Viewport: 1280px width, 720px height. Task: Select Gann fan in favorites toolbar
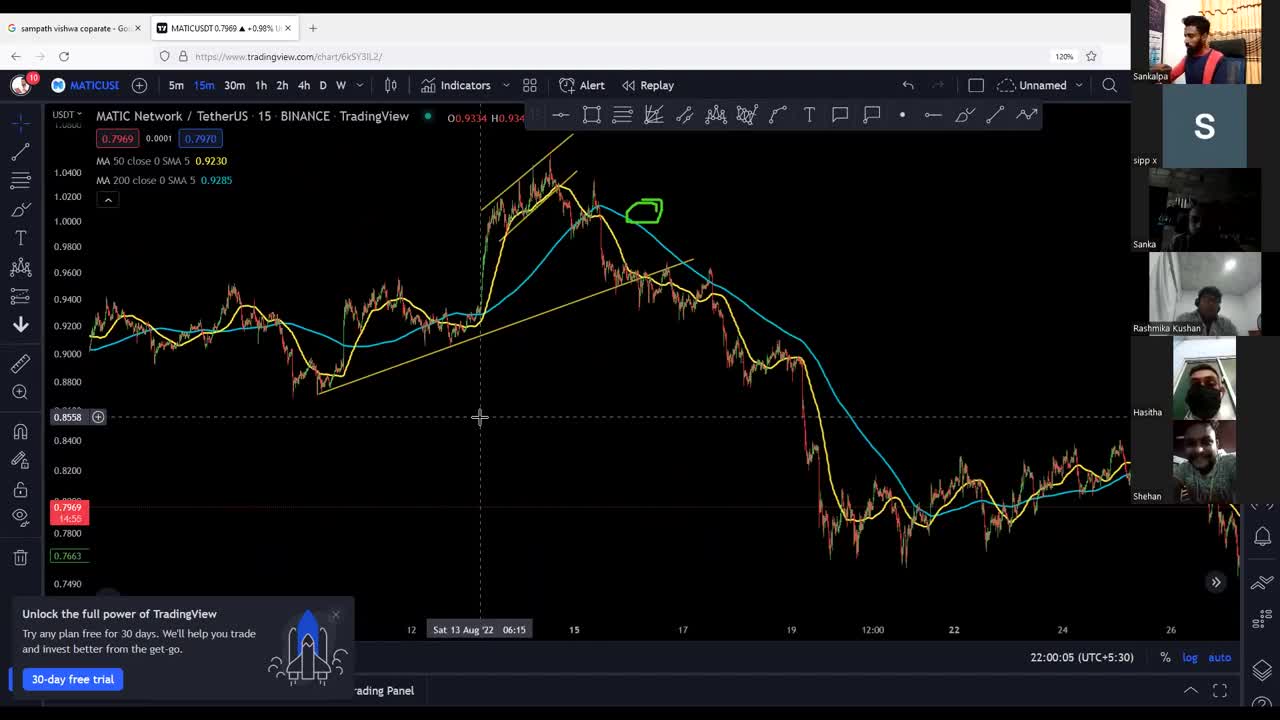pyautogui.click(x=654, y=115)
